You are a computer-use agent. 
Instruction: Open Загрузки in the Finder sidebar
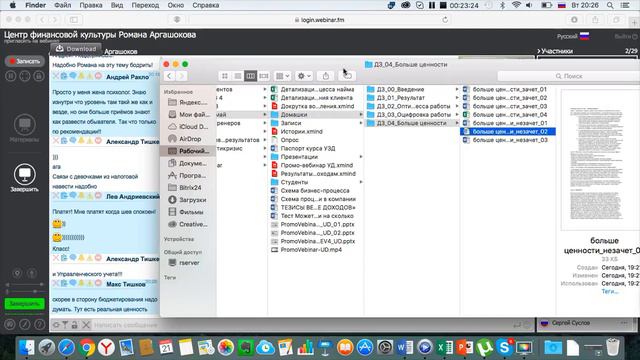pos(188,200)
